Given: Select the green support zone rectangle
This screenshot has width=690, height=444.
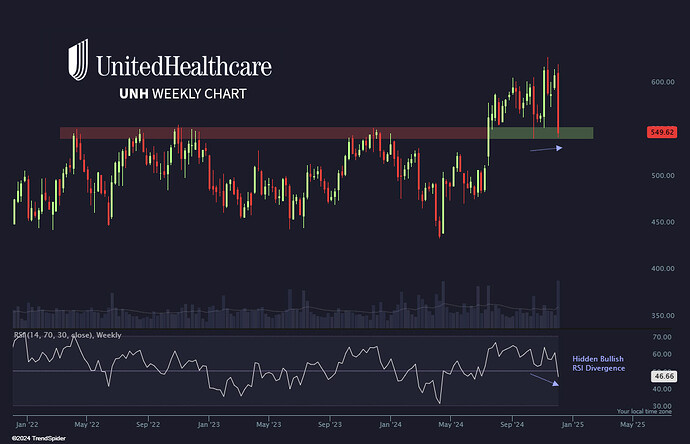Looking at the screenshot, I should coord(540,133).
